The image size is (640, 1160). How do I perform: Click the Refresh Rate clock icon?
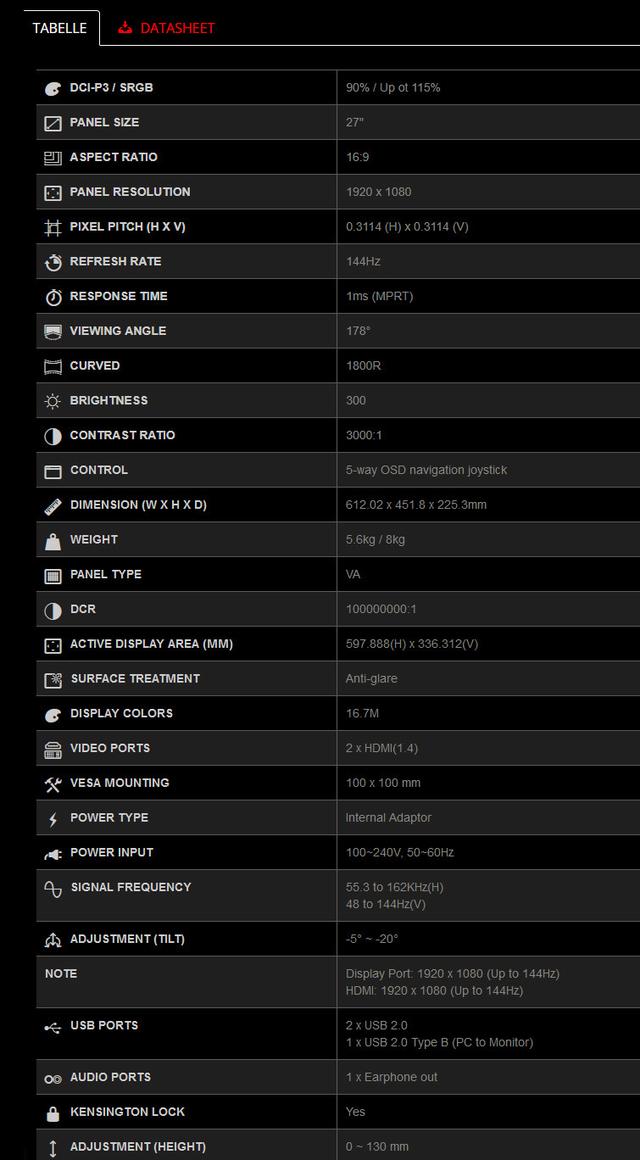53,261
